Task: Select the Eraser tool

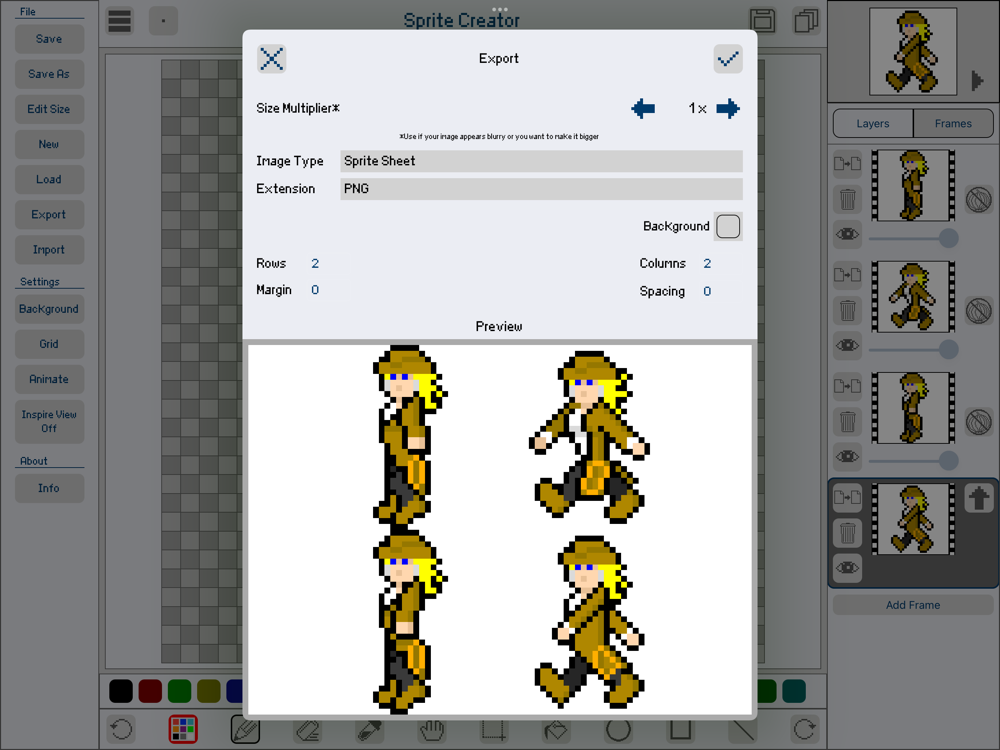Action: click(308, 729)
